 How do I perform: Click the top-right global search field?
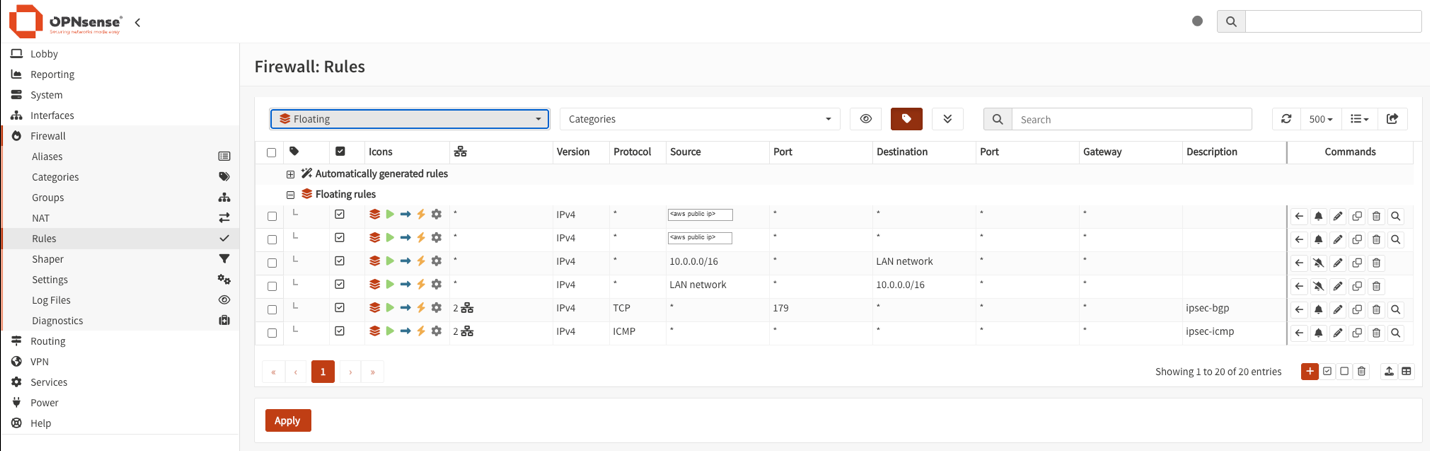(1333, 21)
